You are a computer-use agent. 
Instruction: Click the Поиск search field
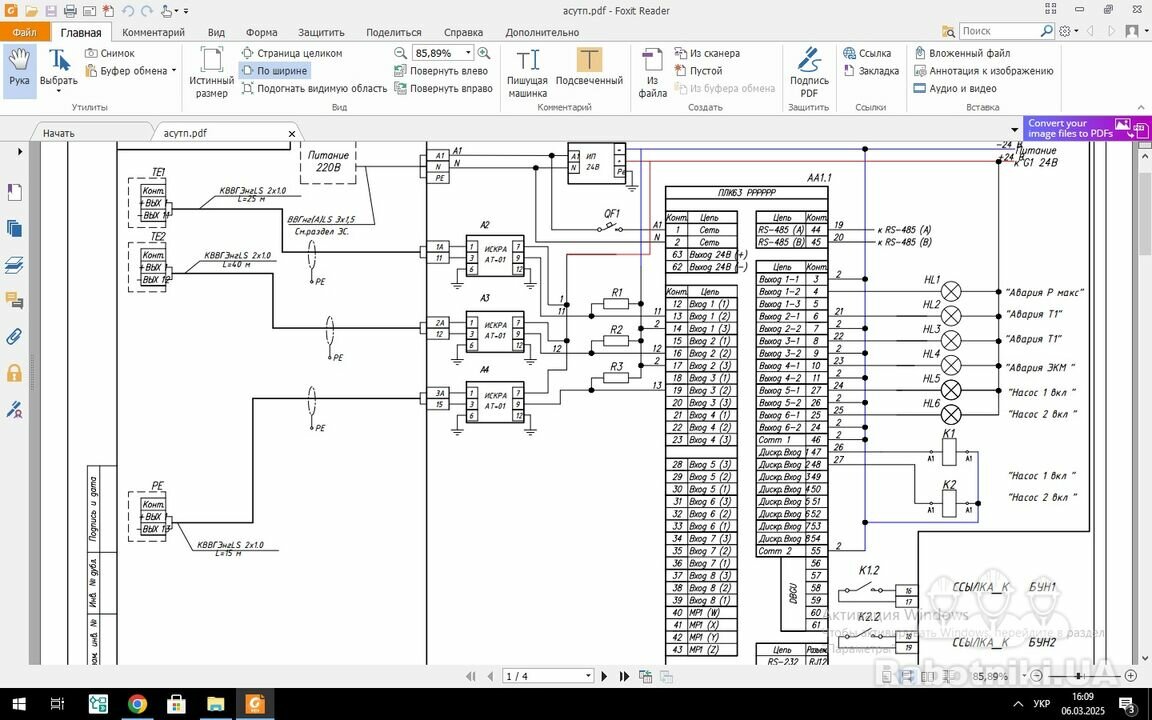pos(1000,31)
